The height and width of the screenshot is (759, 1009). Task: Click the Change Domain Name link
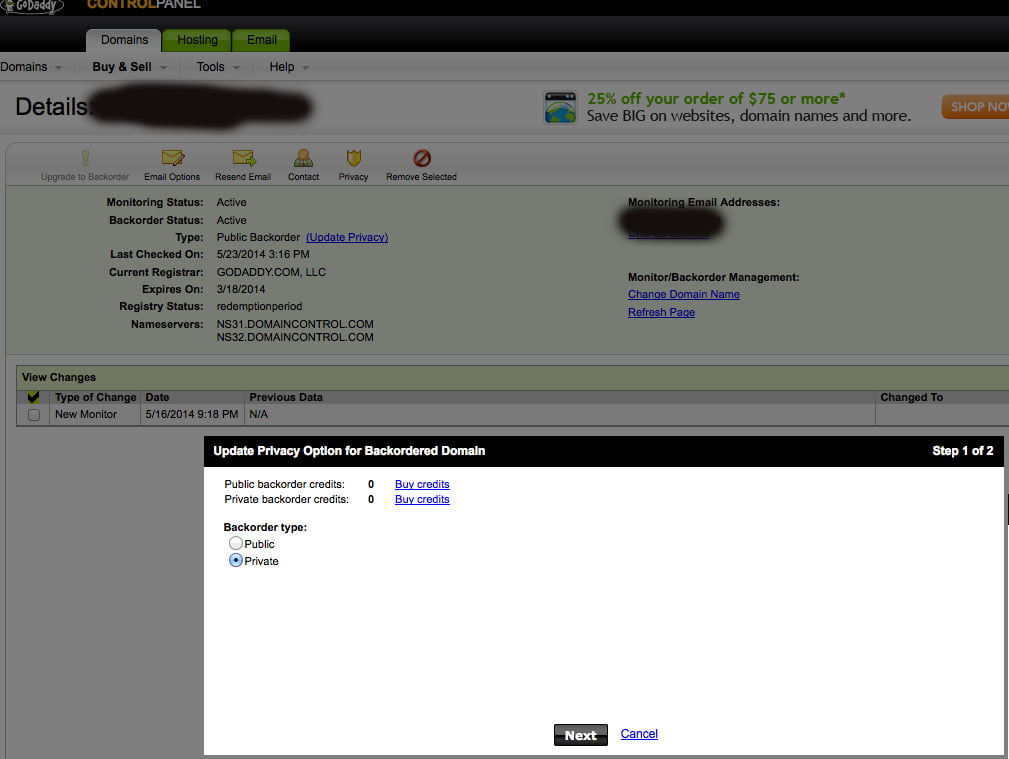click(683, 294)
